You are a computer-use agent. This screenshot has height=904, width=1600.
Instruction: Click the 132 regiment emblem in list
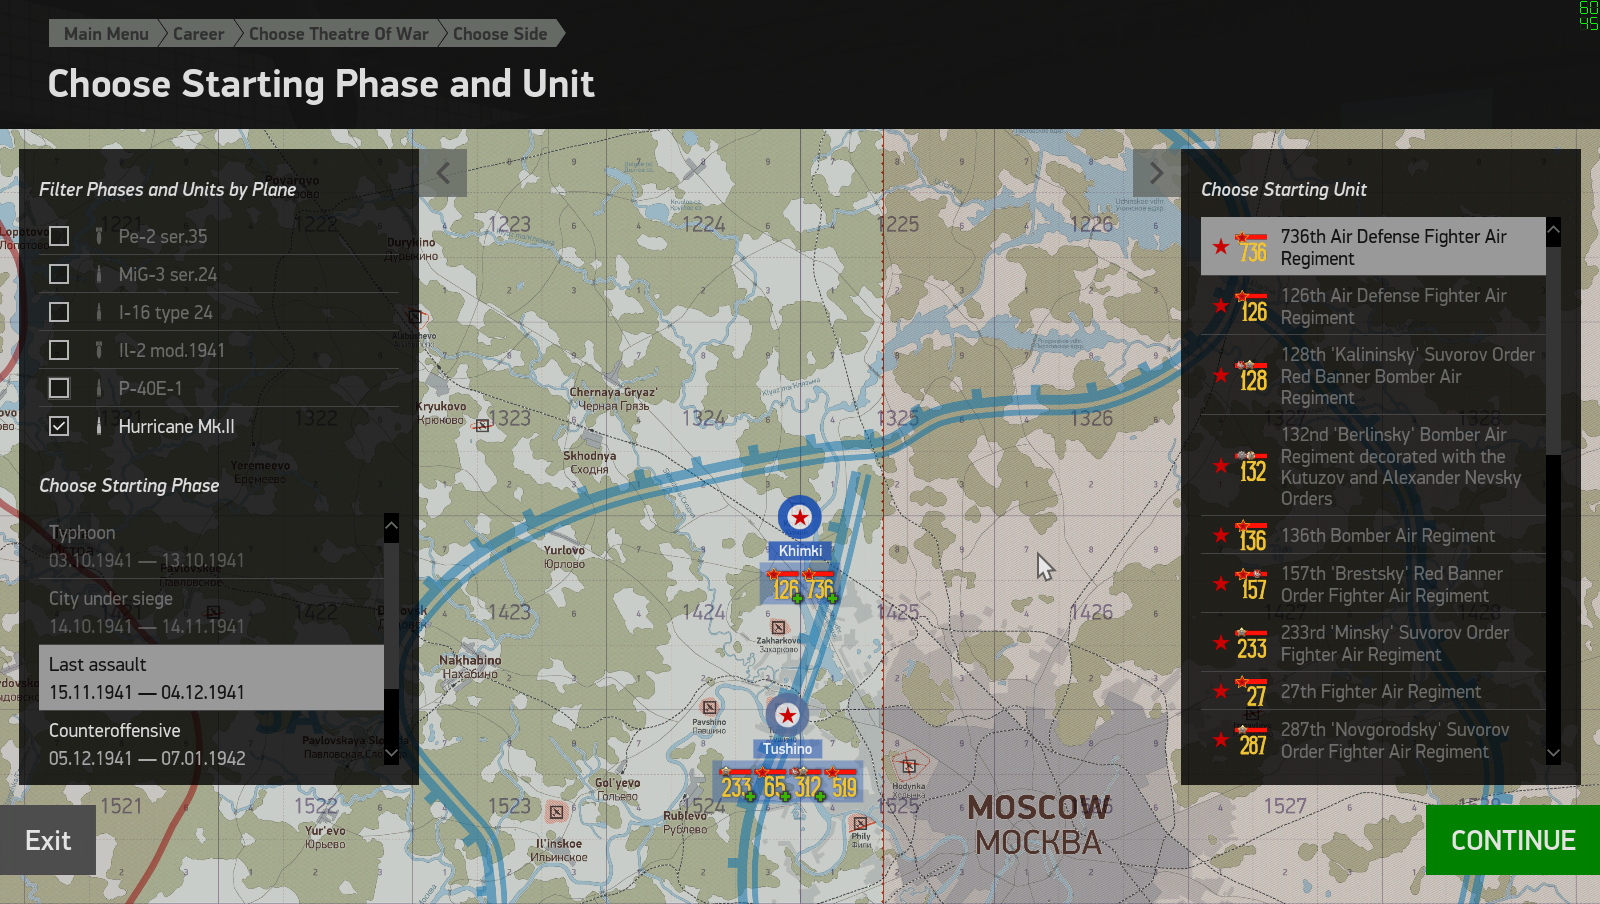click(1252, 466)
